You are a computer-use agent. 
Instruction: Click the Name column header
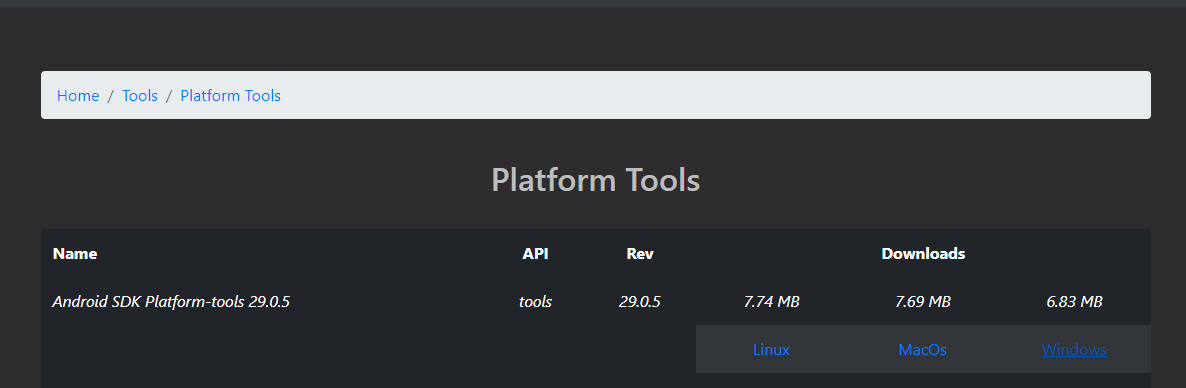[x=75, y=253]
